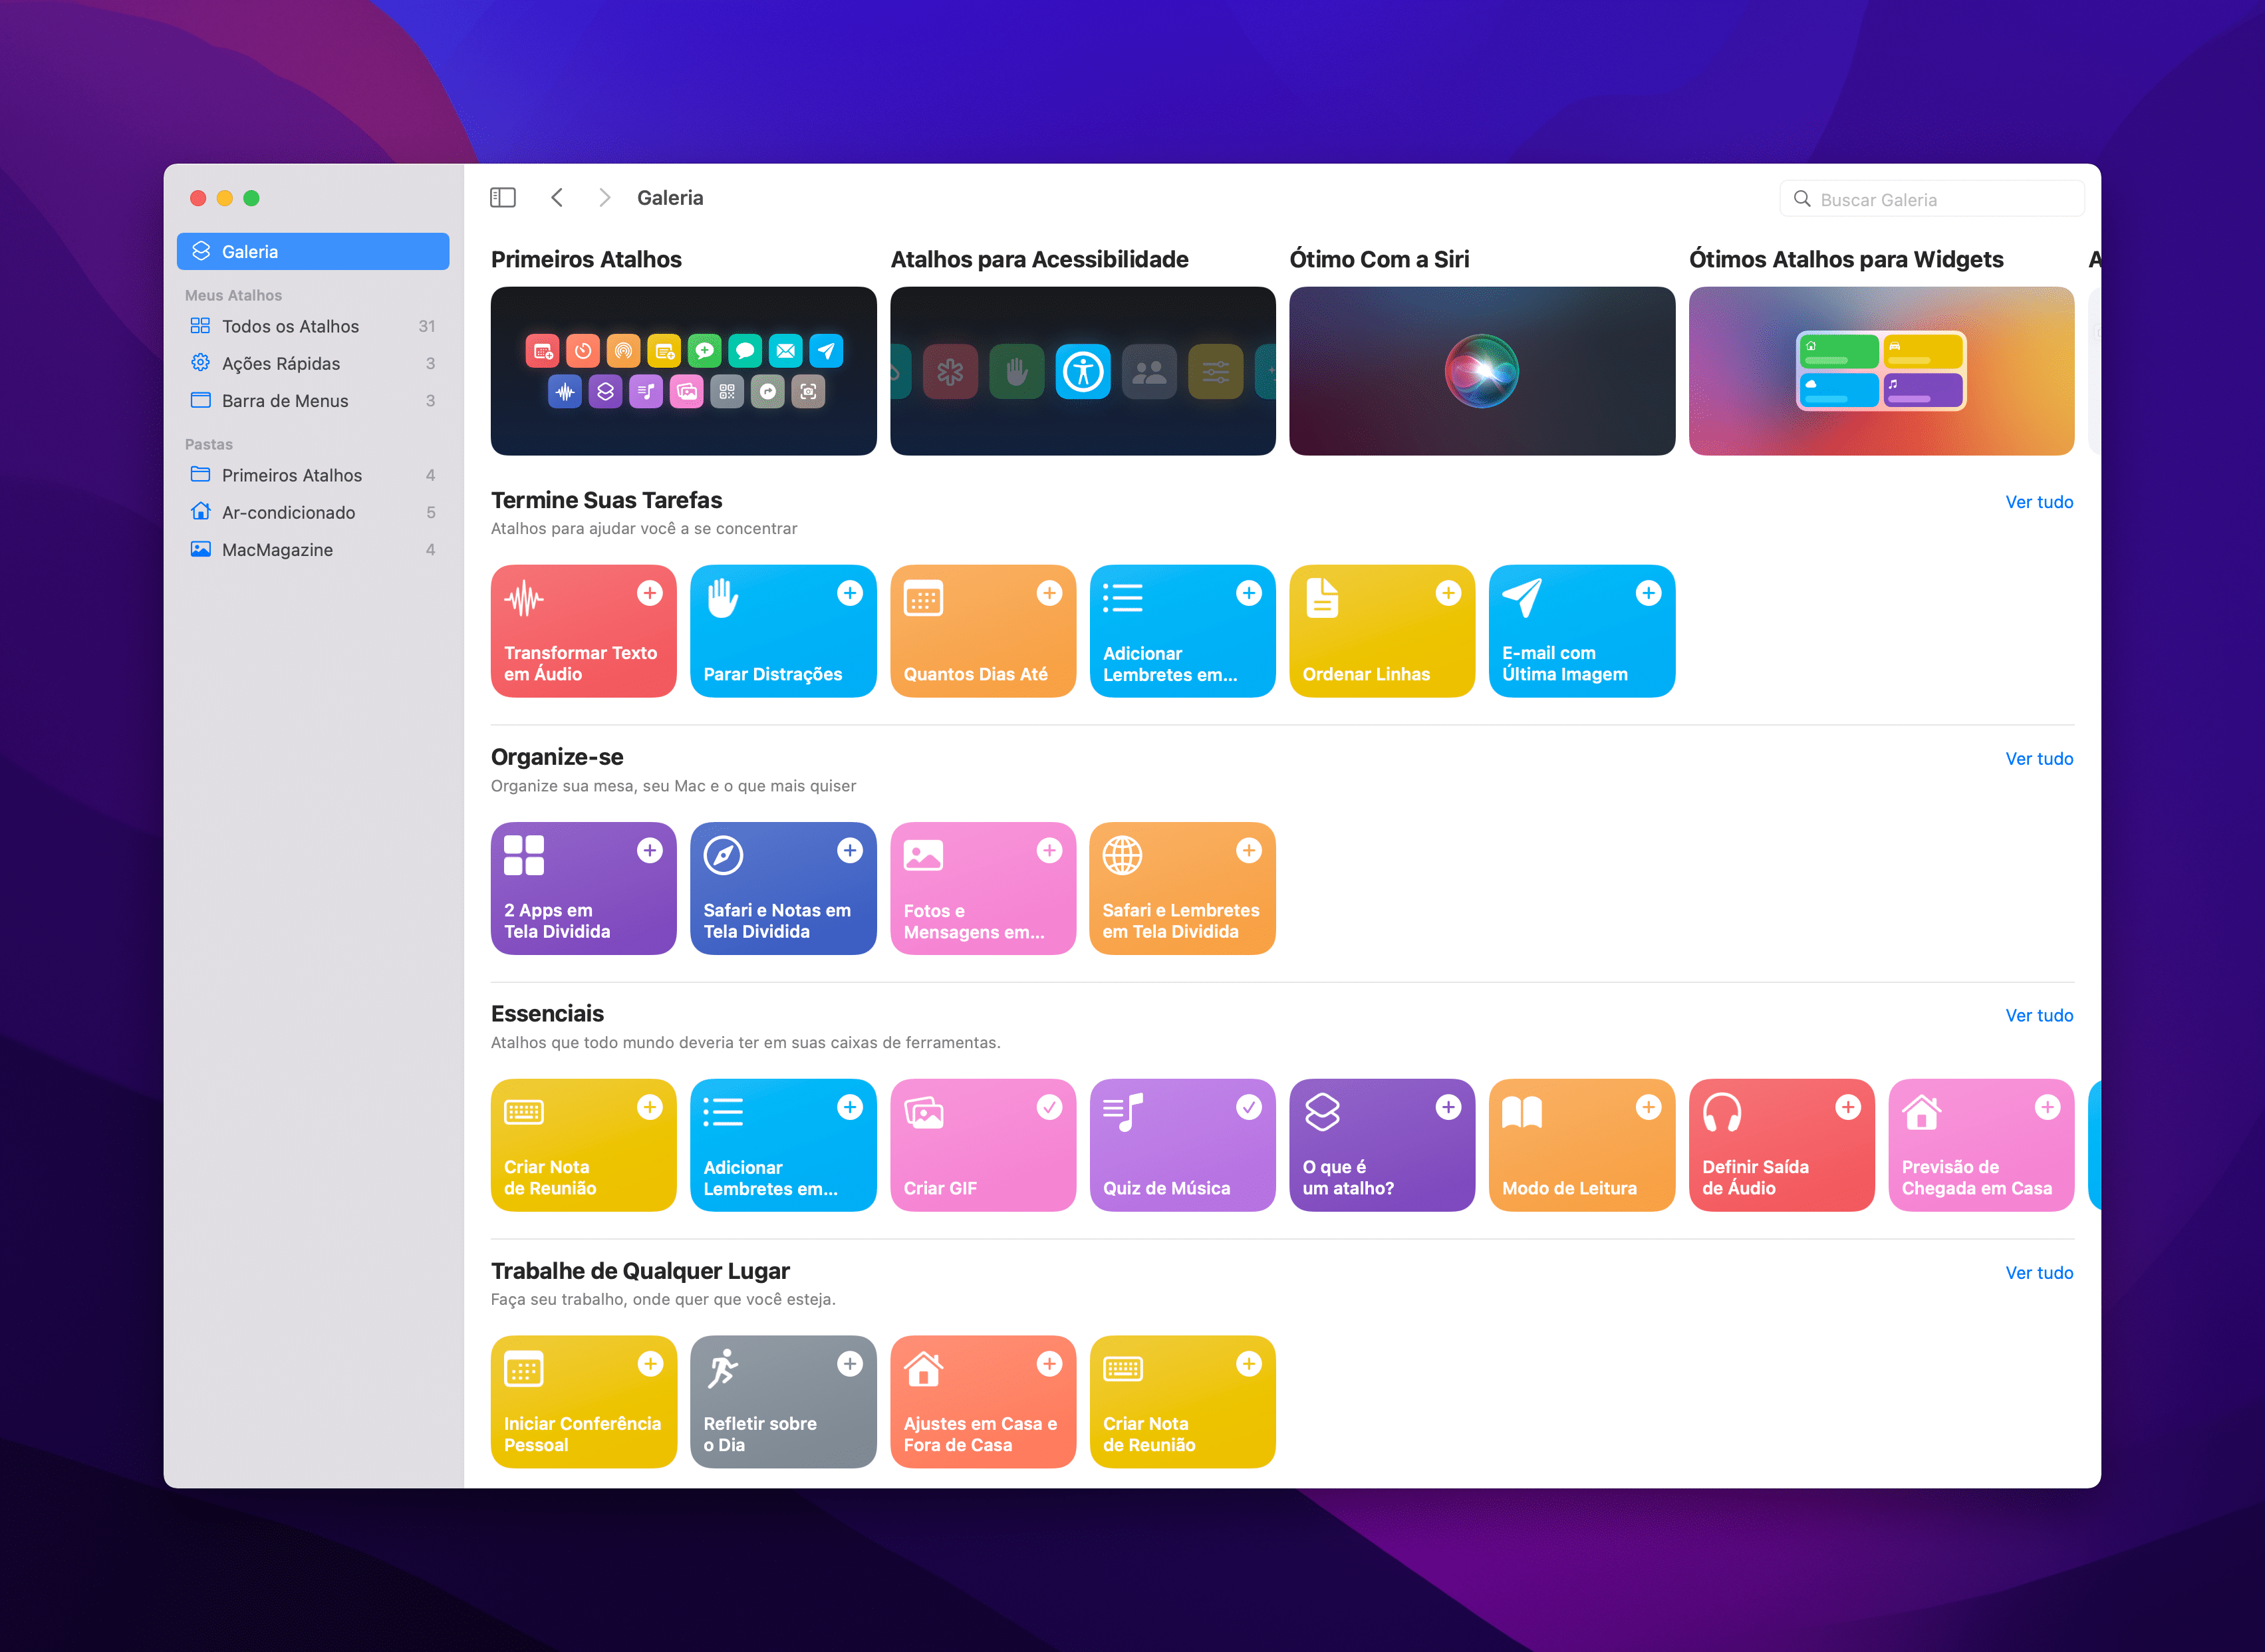The image size is (2265, 1652).
Task: Add the Transformar Texto em Áudio shortcut
Action: pyautogui.click(x=650, y=593)
